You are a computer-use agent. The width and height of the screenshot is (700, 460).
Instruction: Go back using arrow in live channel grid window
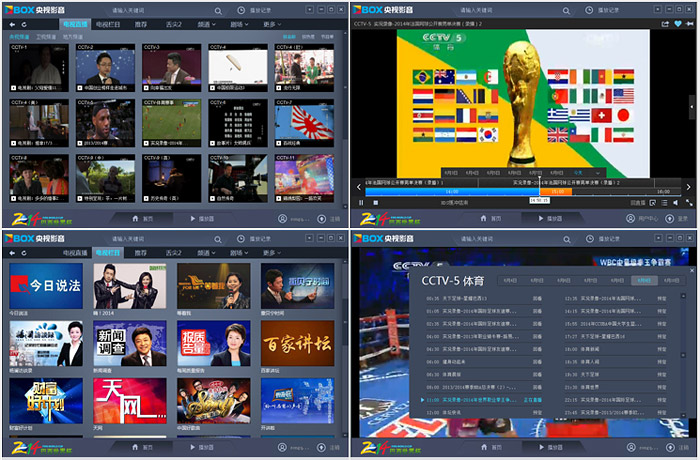click(12, 25)
